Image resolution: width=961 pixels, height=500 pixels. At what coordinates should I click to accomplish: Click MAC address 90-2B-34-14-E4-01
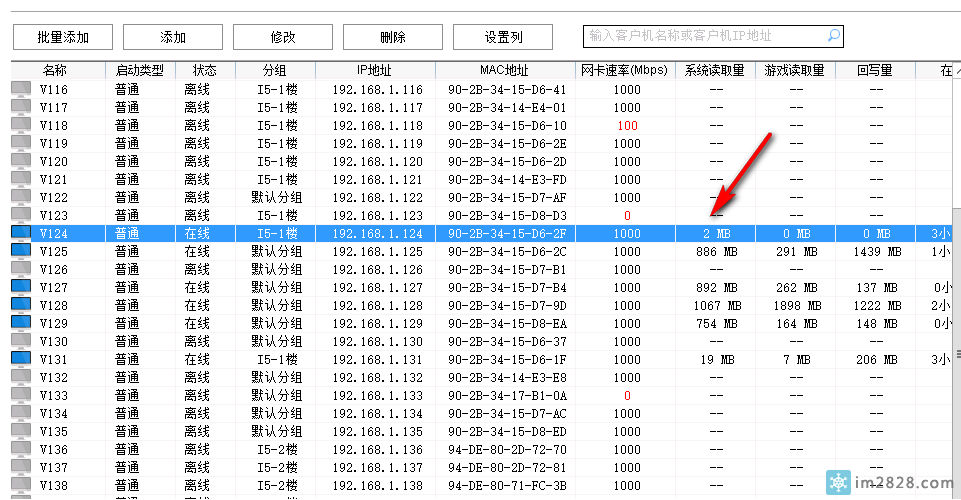point(507,108)
